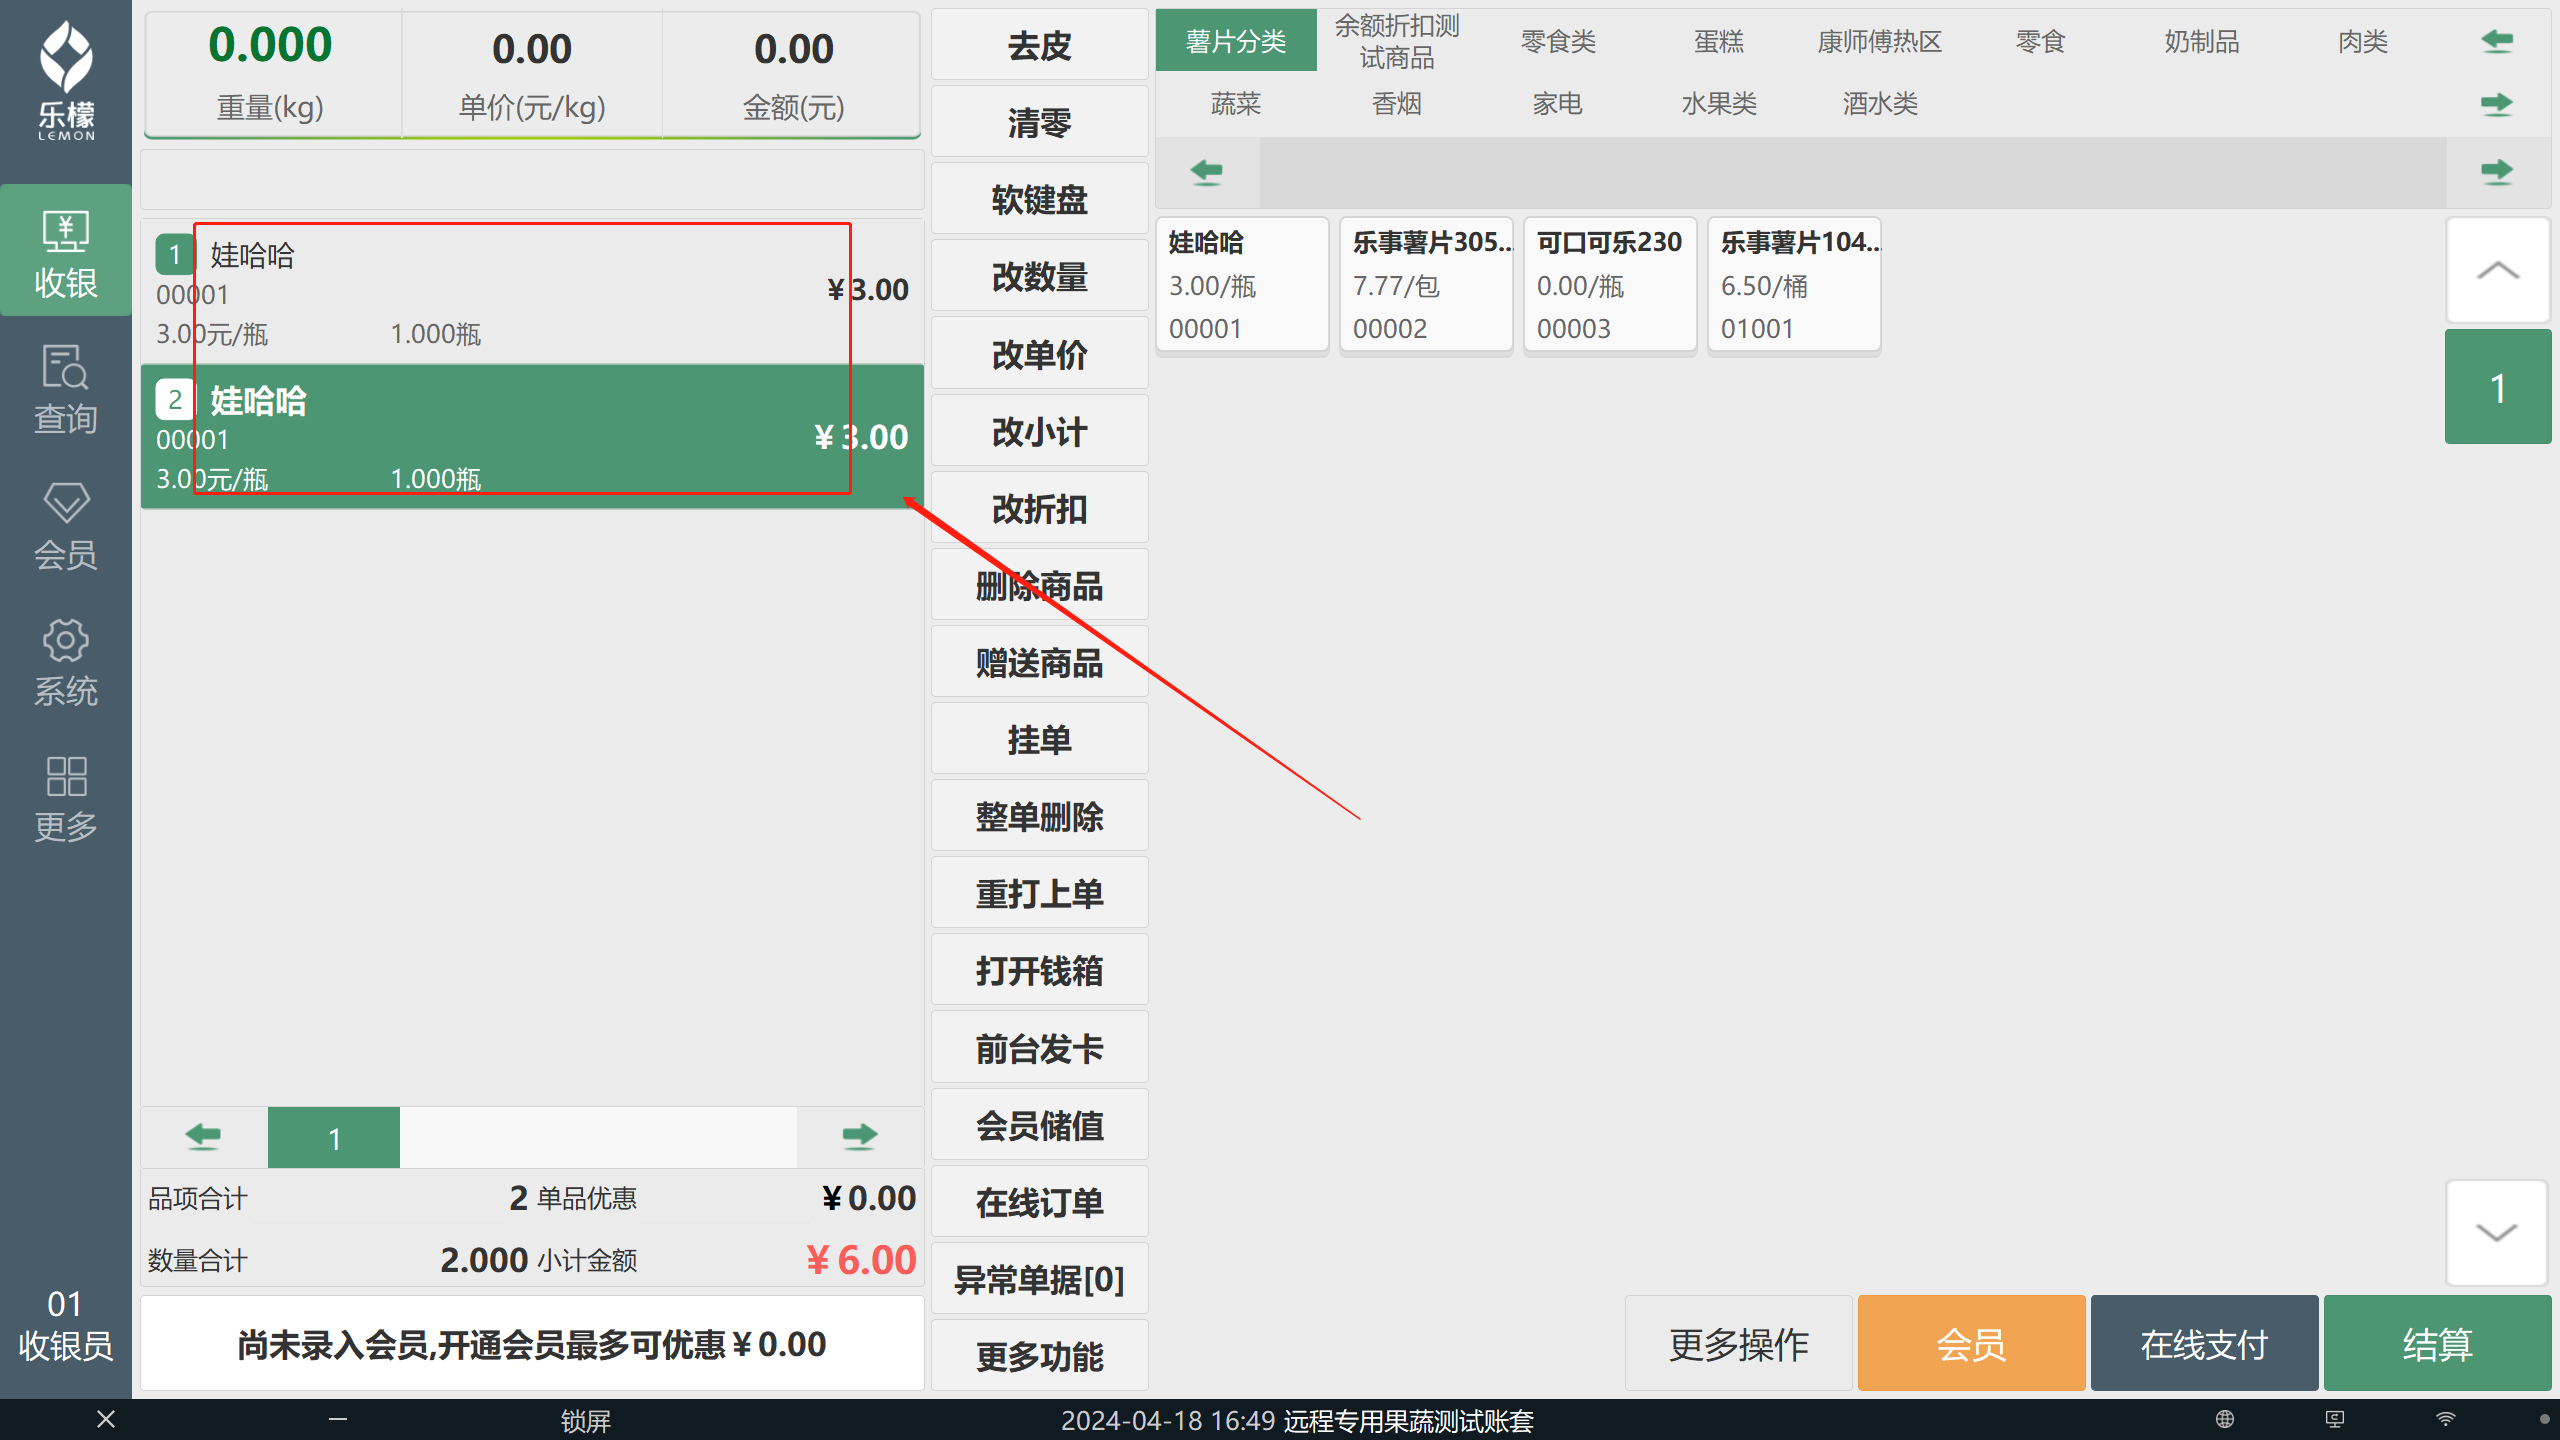Click subcategory bar right green arrow
The height and width of the screenshot is (1440, 2560).
point(2497,172)
